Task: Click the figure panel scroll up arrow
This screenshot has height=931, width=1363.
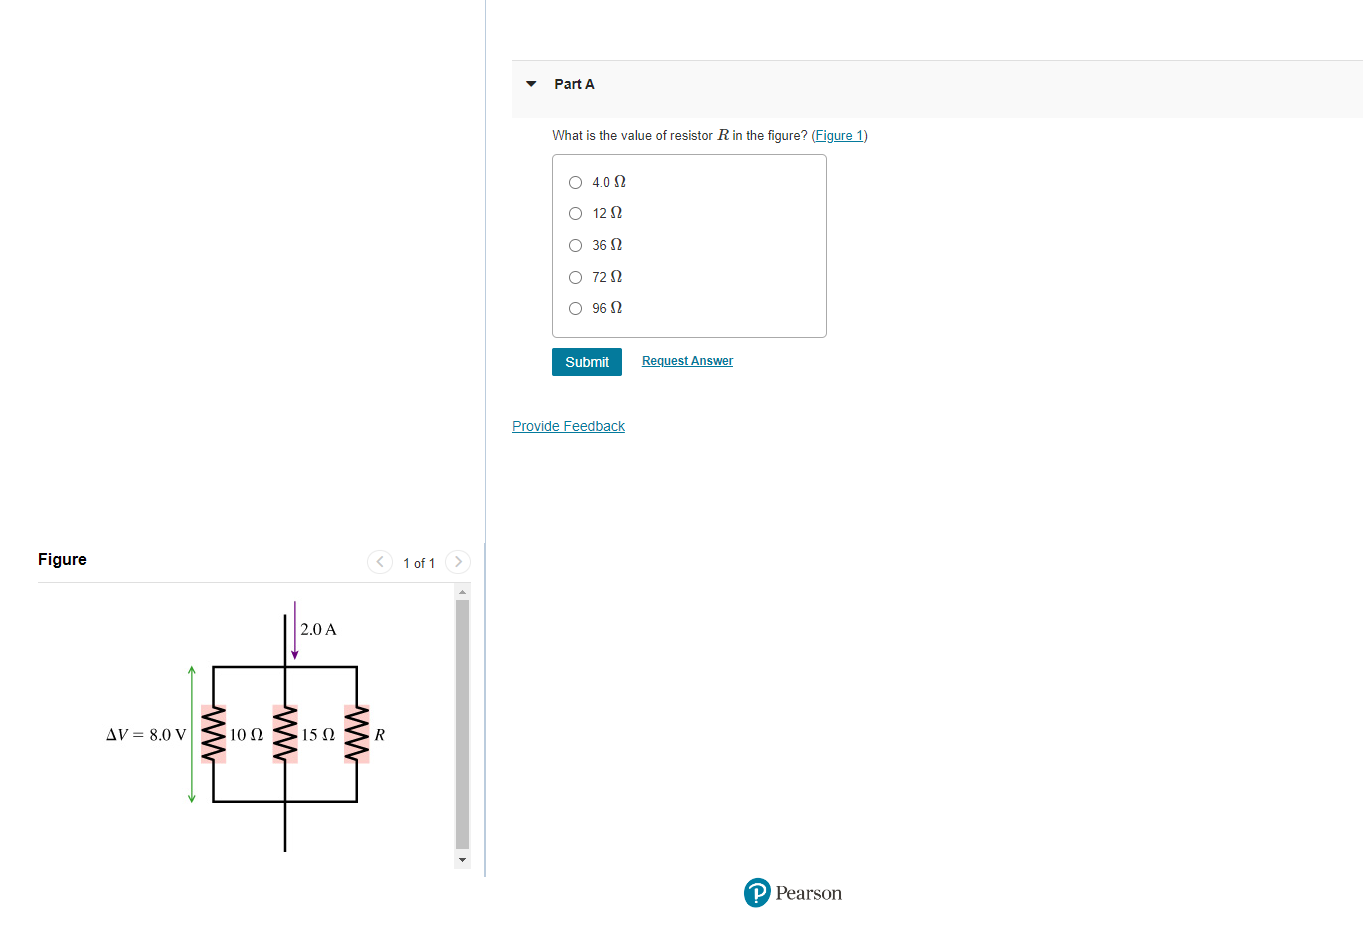Action: [x=462, y=592]
